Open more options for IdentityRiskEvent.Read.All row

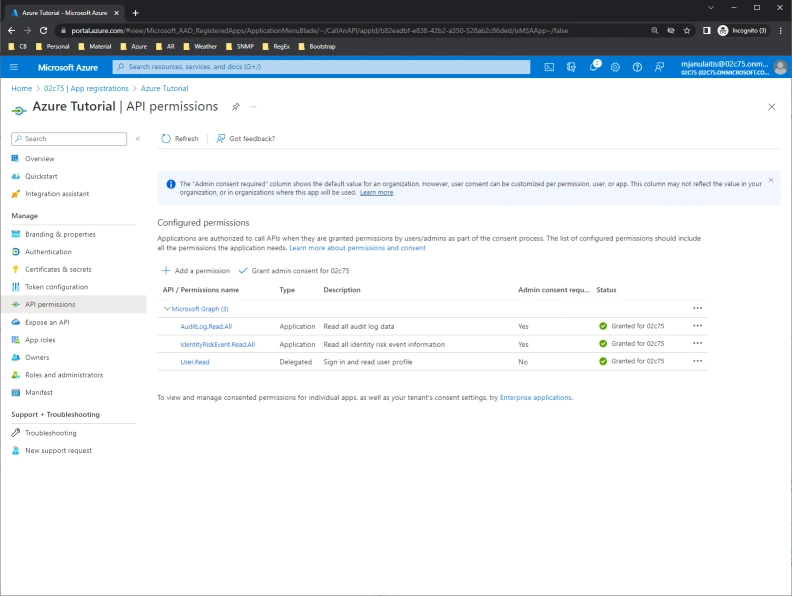pos(698,343)
